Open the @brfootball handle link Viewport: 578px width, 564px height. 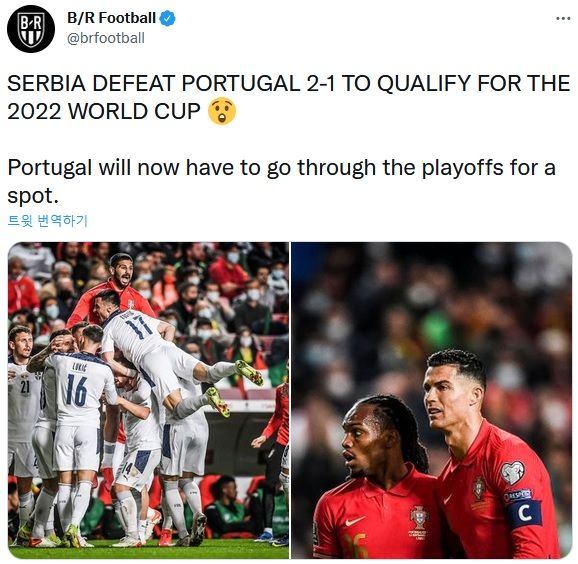coord(106,38)
